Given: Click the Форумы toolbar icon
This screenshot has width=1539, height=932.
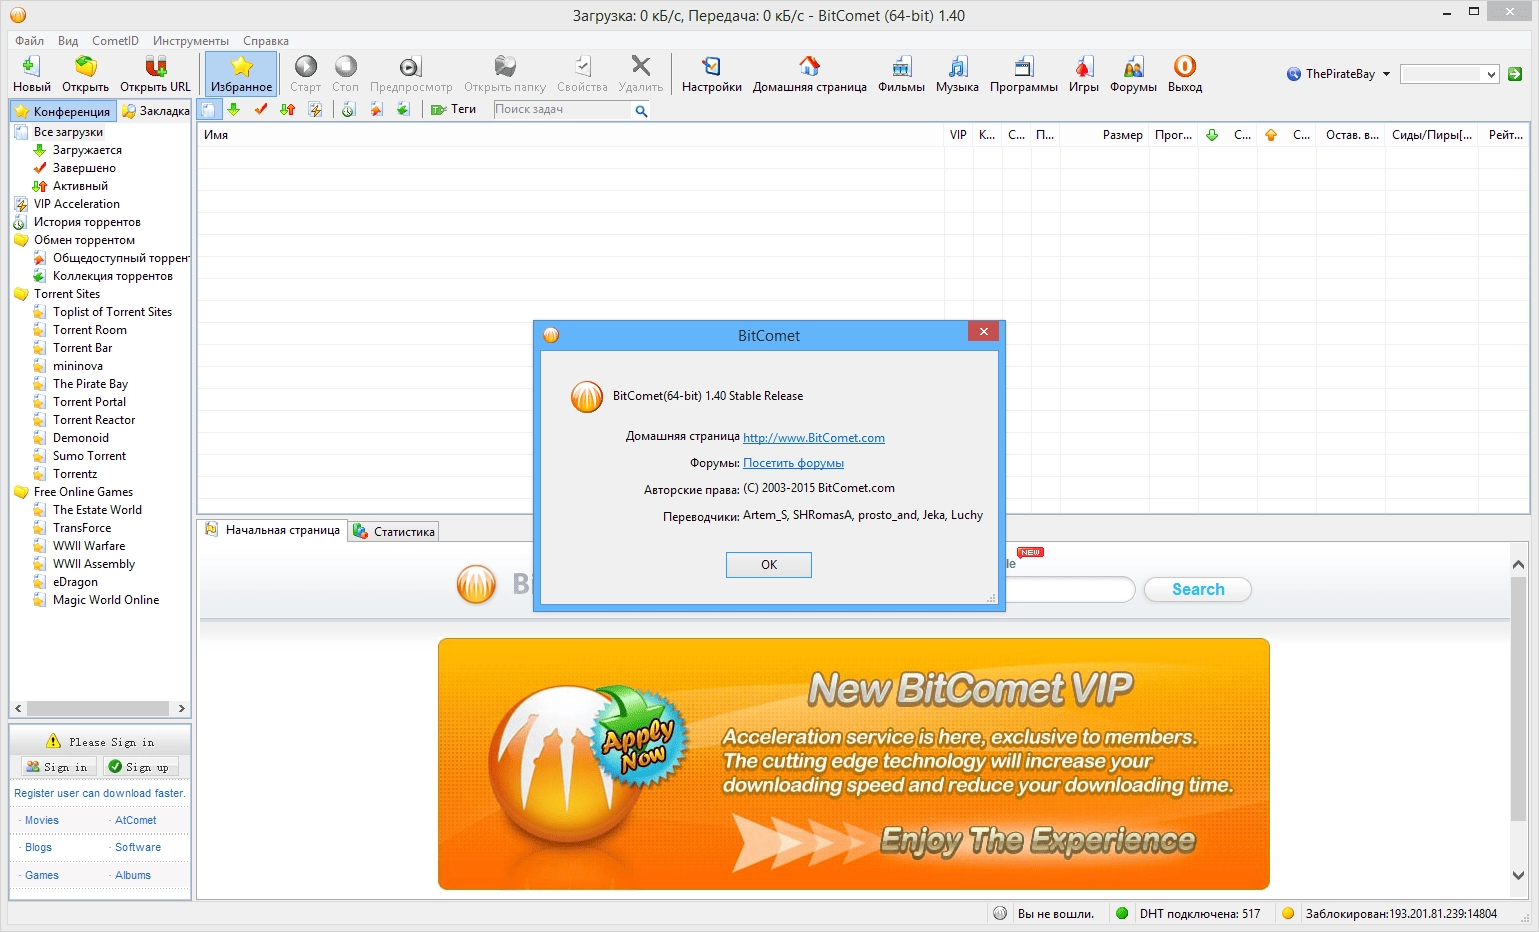Looking at the screenshot, I should [x=1133, y=74].
